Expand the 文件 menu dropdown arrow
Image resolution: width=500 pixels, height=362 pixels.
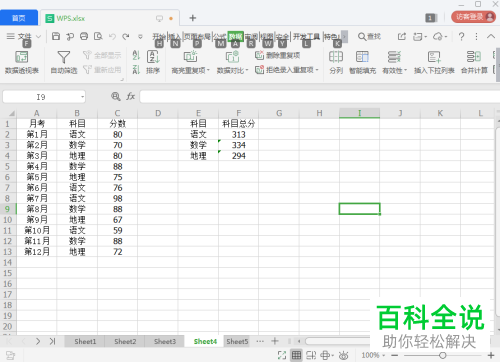38,36
